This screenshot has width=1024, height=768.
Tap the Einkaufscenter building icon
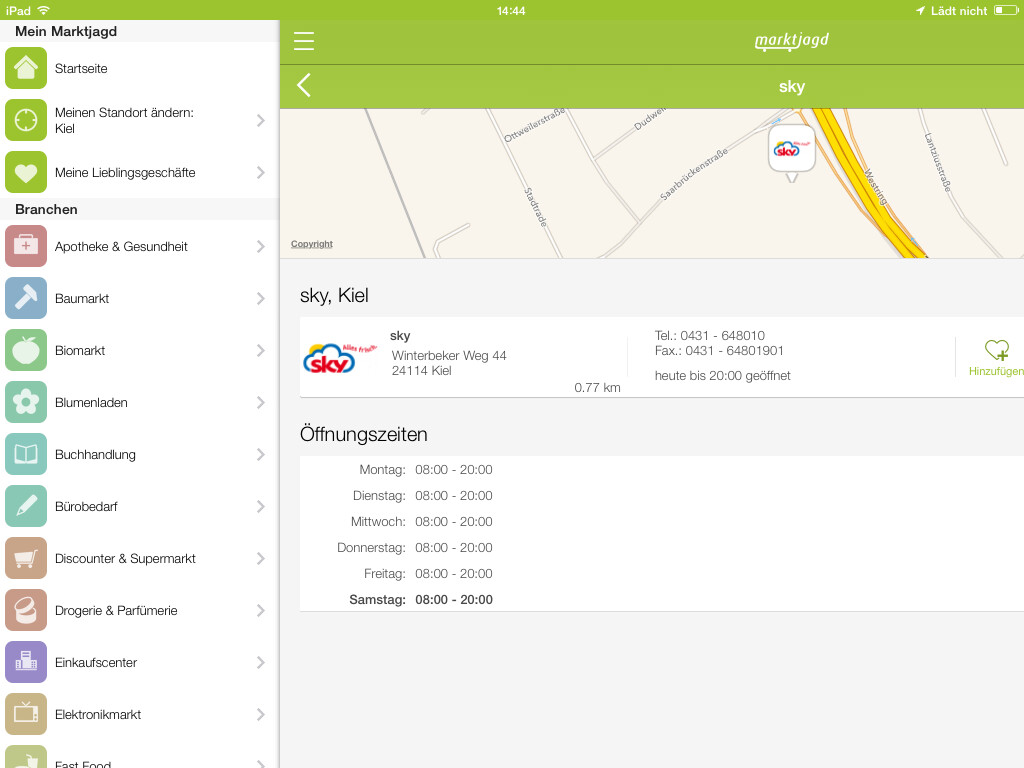click(26, 662)
